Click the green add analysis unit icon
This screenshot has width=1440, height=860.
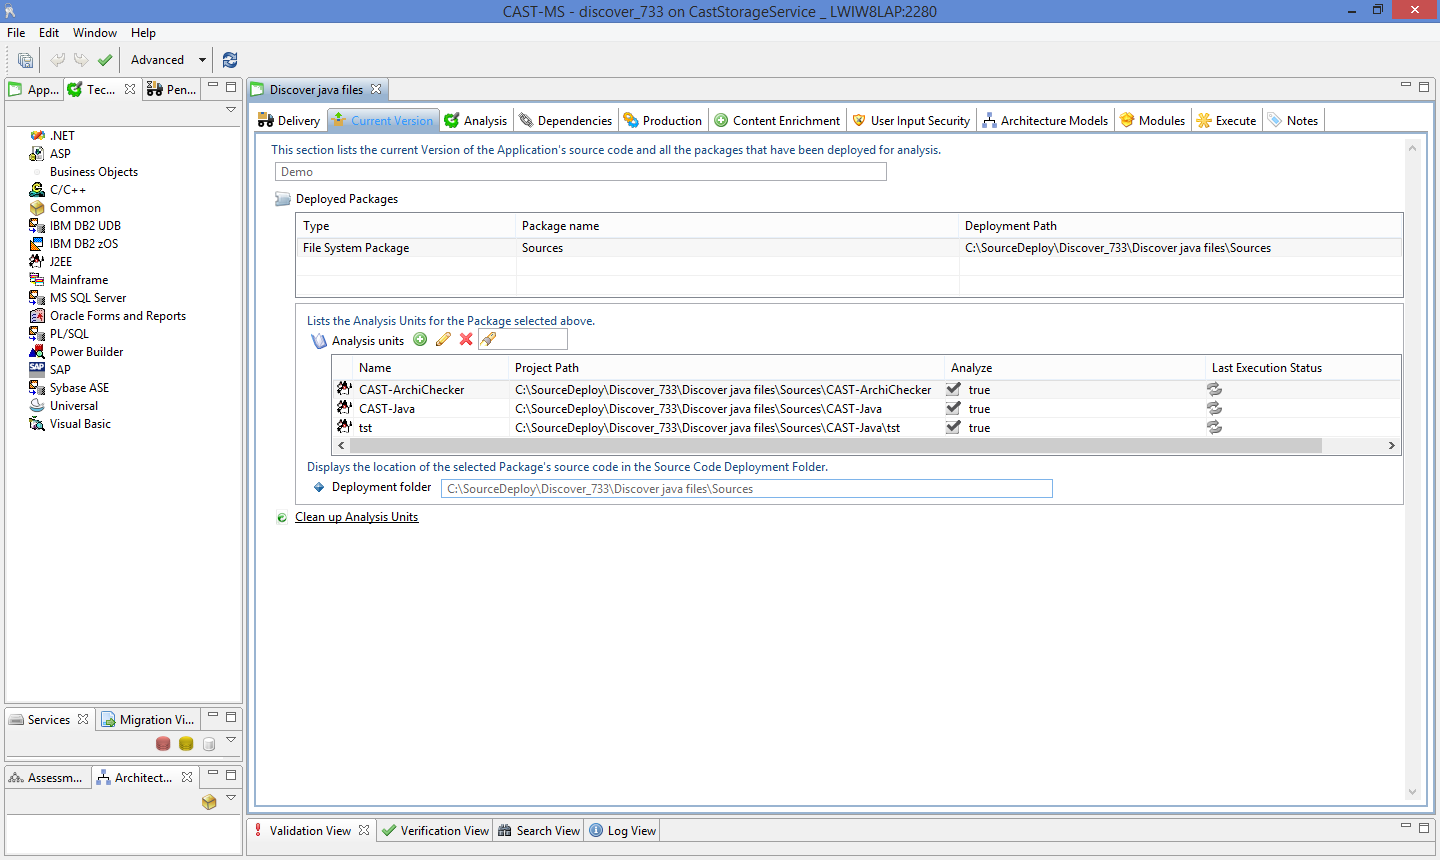[x=420, y=340]
